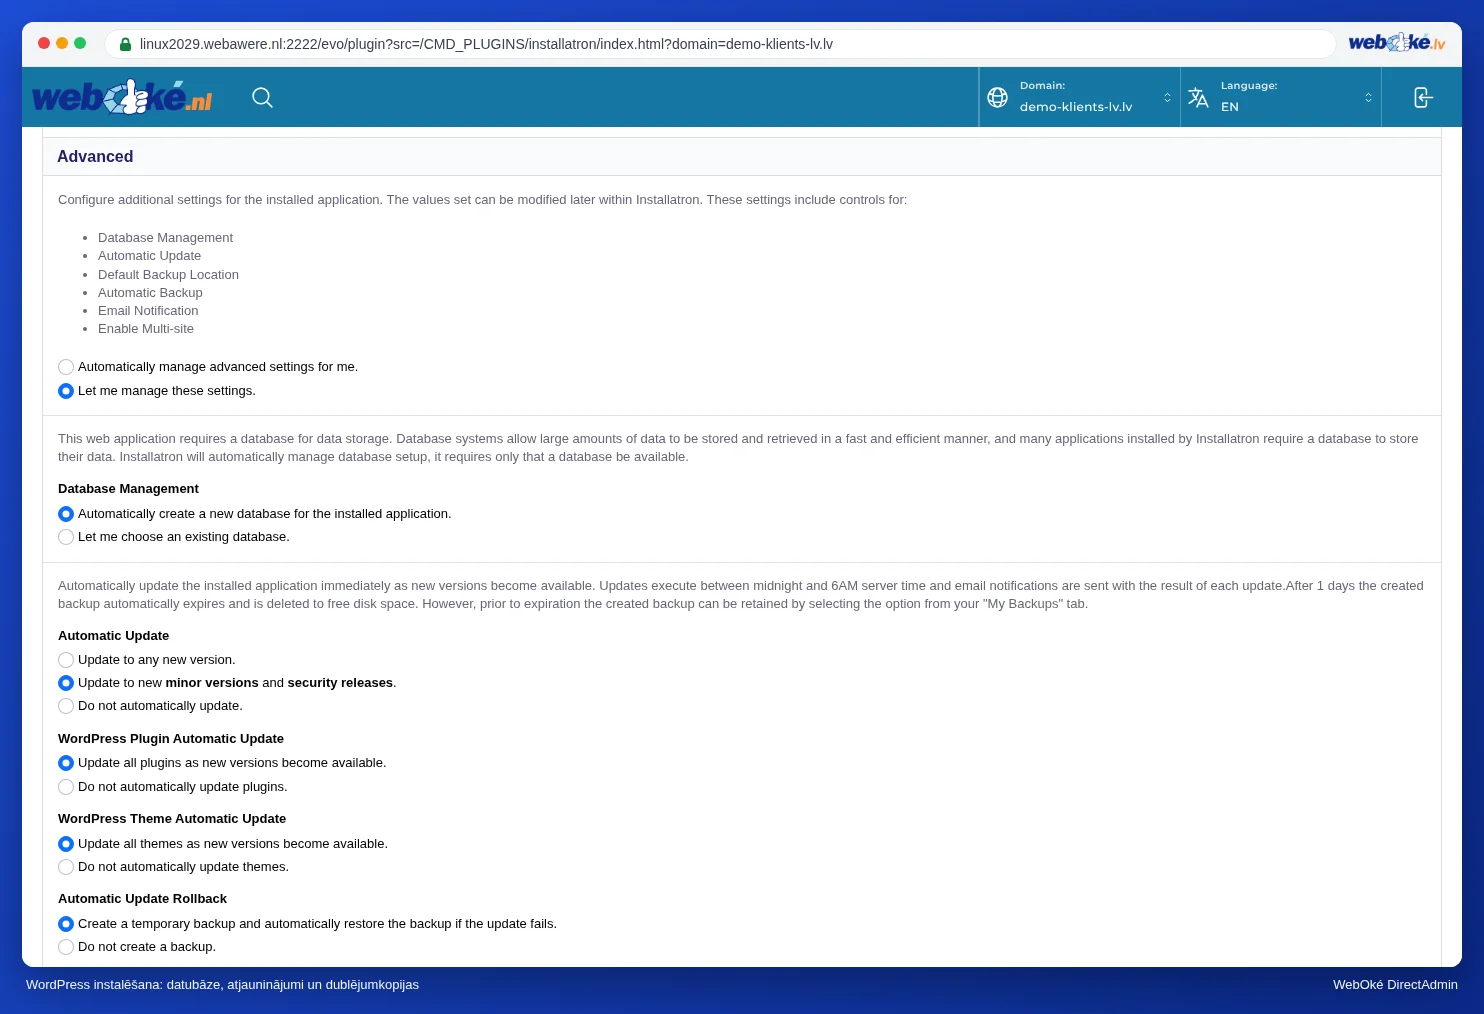The image size is (1484, 1014).
Task: Click the translate icon beside Language
Action: coord(1198,97)
